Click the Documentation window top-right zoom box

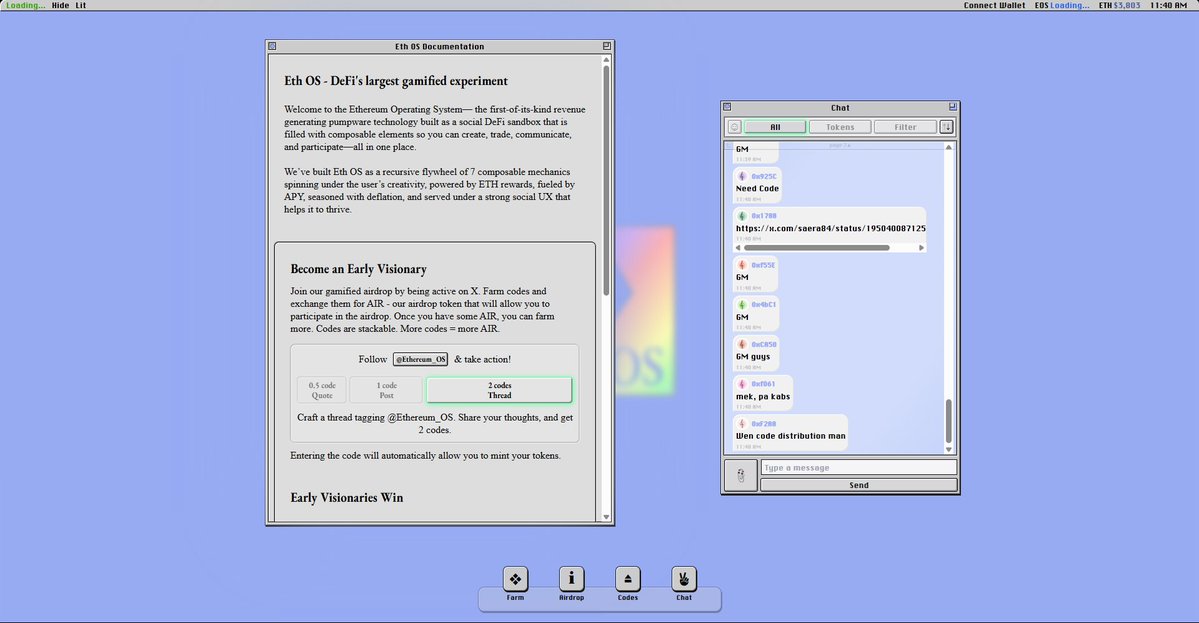tap(606, 46)
